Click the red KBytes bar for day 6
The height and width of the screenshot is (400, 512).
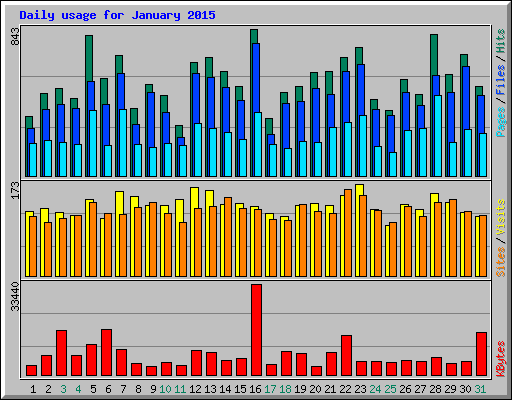tap(106, 353)
